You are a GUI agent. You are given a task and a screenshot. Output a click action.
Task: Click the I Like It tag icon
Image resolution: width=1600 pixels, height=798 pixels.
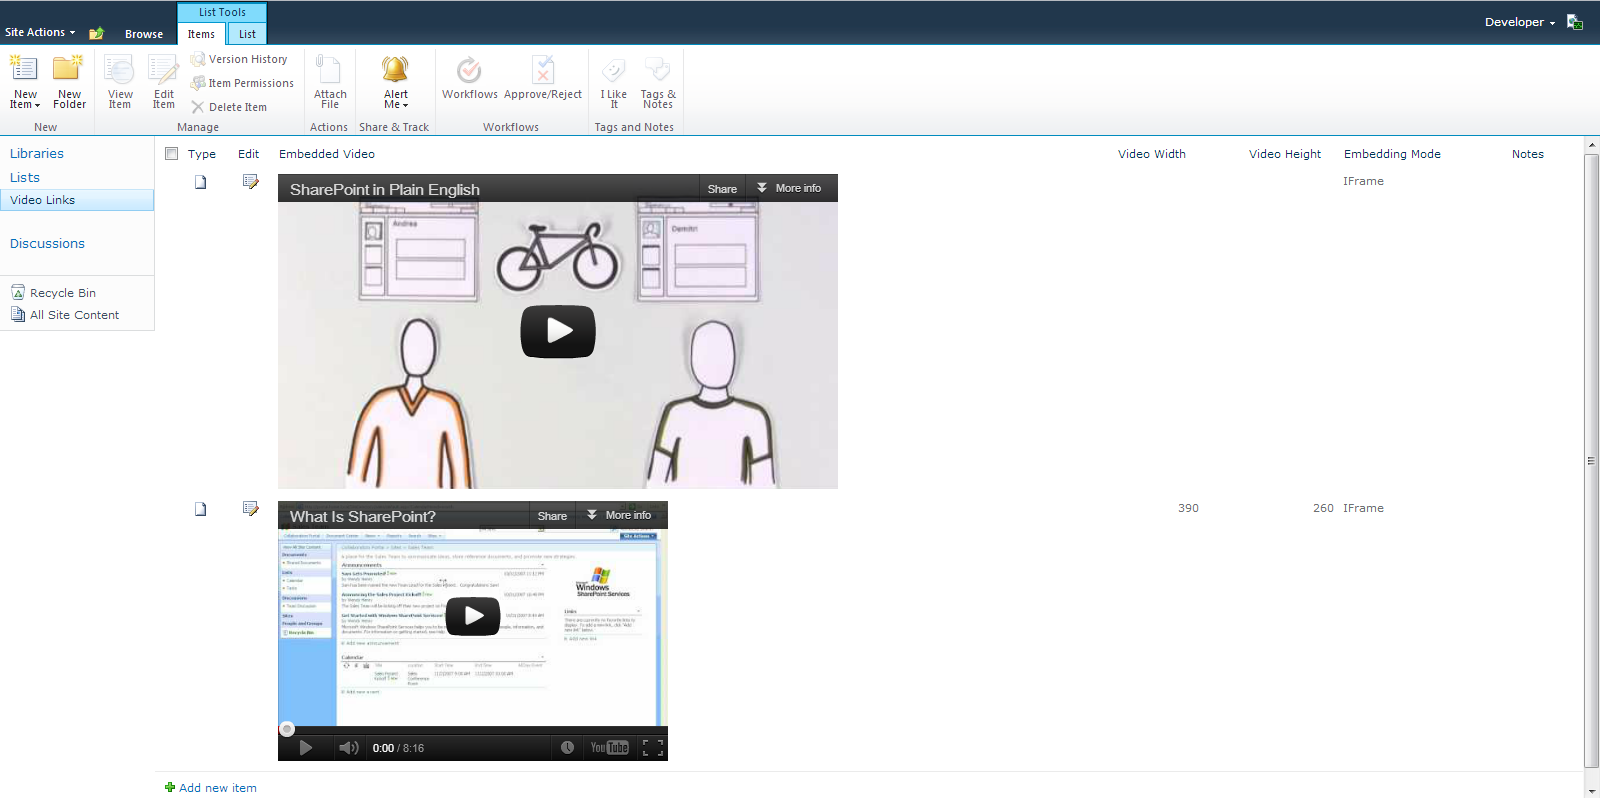pyautogui.click(x=614, y=82)
